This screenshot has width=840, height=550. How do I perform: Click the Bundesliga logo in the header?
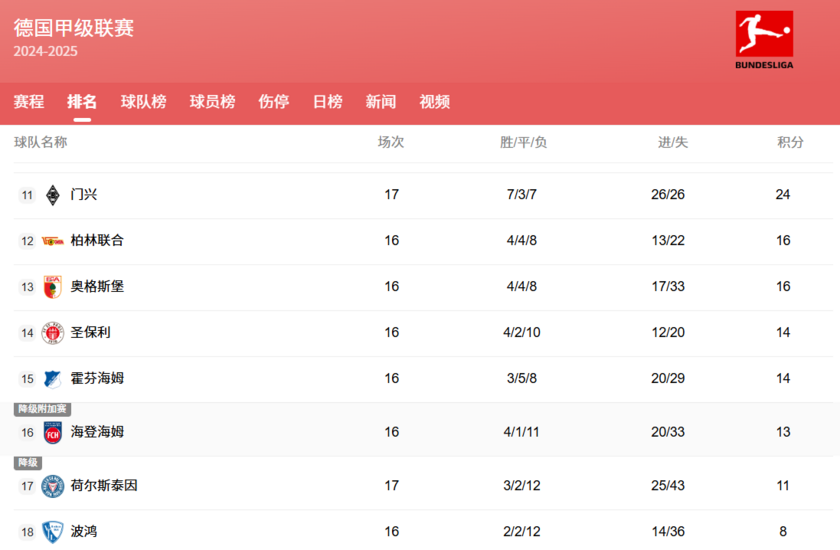[764, 40]
